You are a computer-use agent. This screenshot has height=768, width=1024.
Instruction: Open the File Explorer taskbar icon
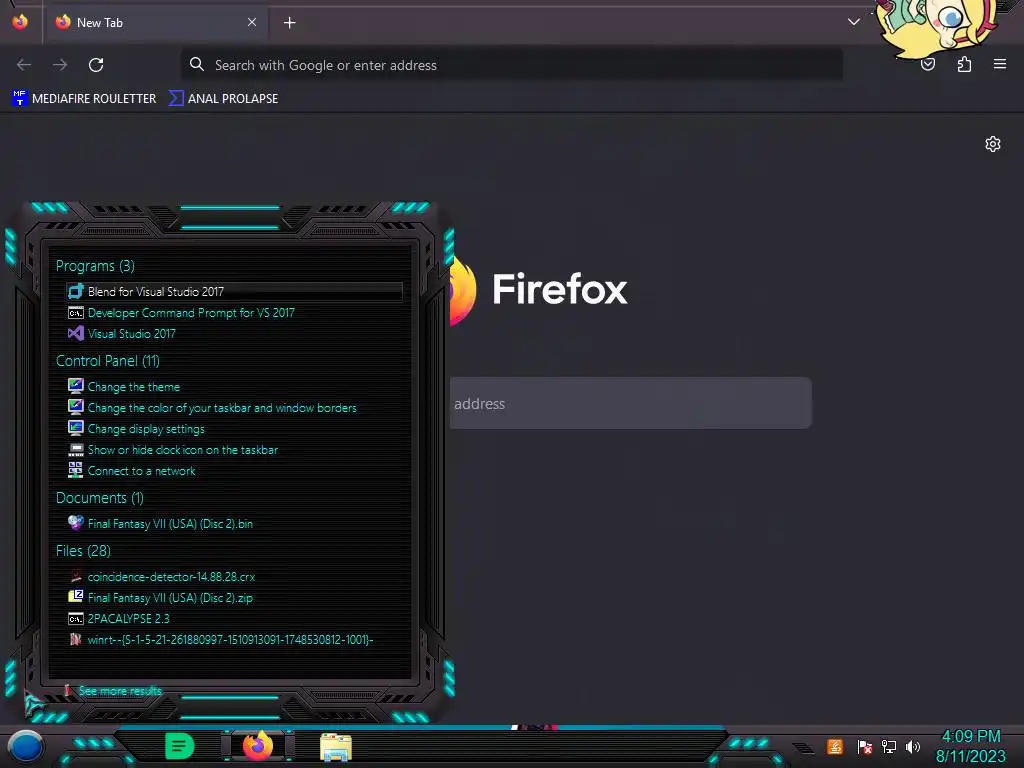click(336, 747)
